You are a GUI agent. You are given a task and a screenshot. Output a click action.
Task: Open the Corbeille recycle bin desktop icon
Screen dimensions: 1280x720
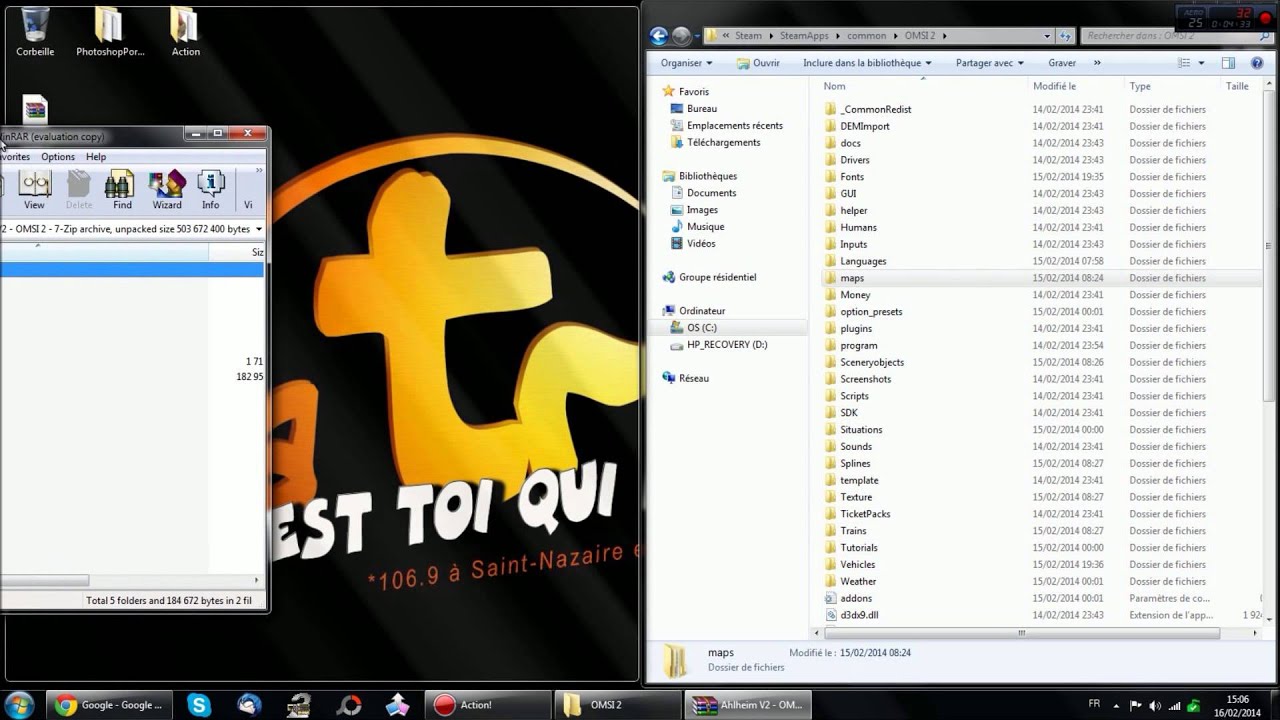[35, 31]
